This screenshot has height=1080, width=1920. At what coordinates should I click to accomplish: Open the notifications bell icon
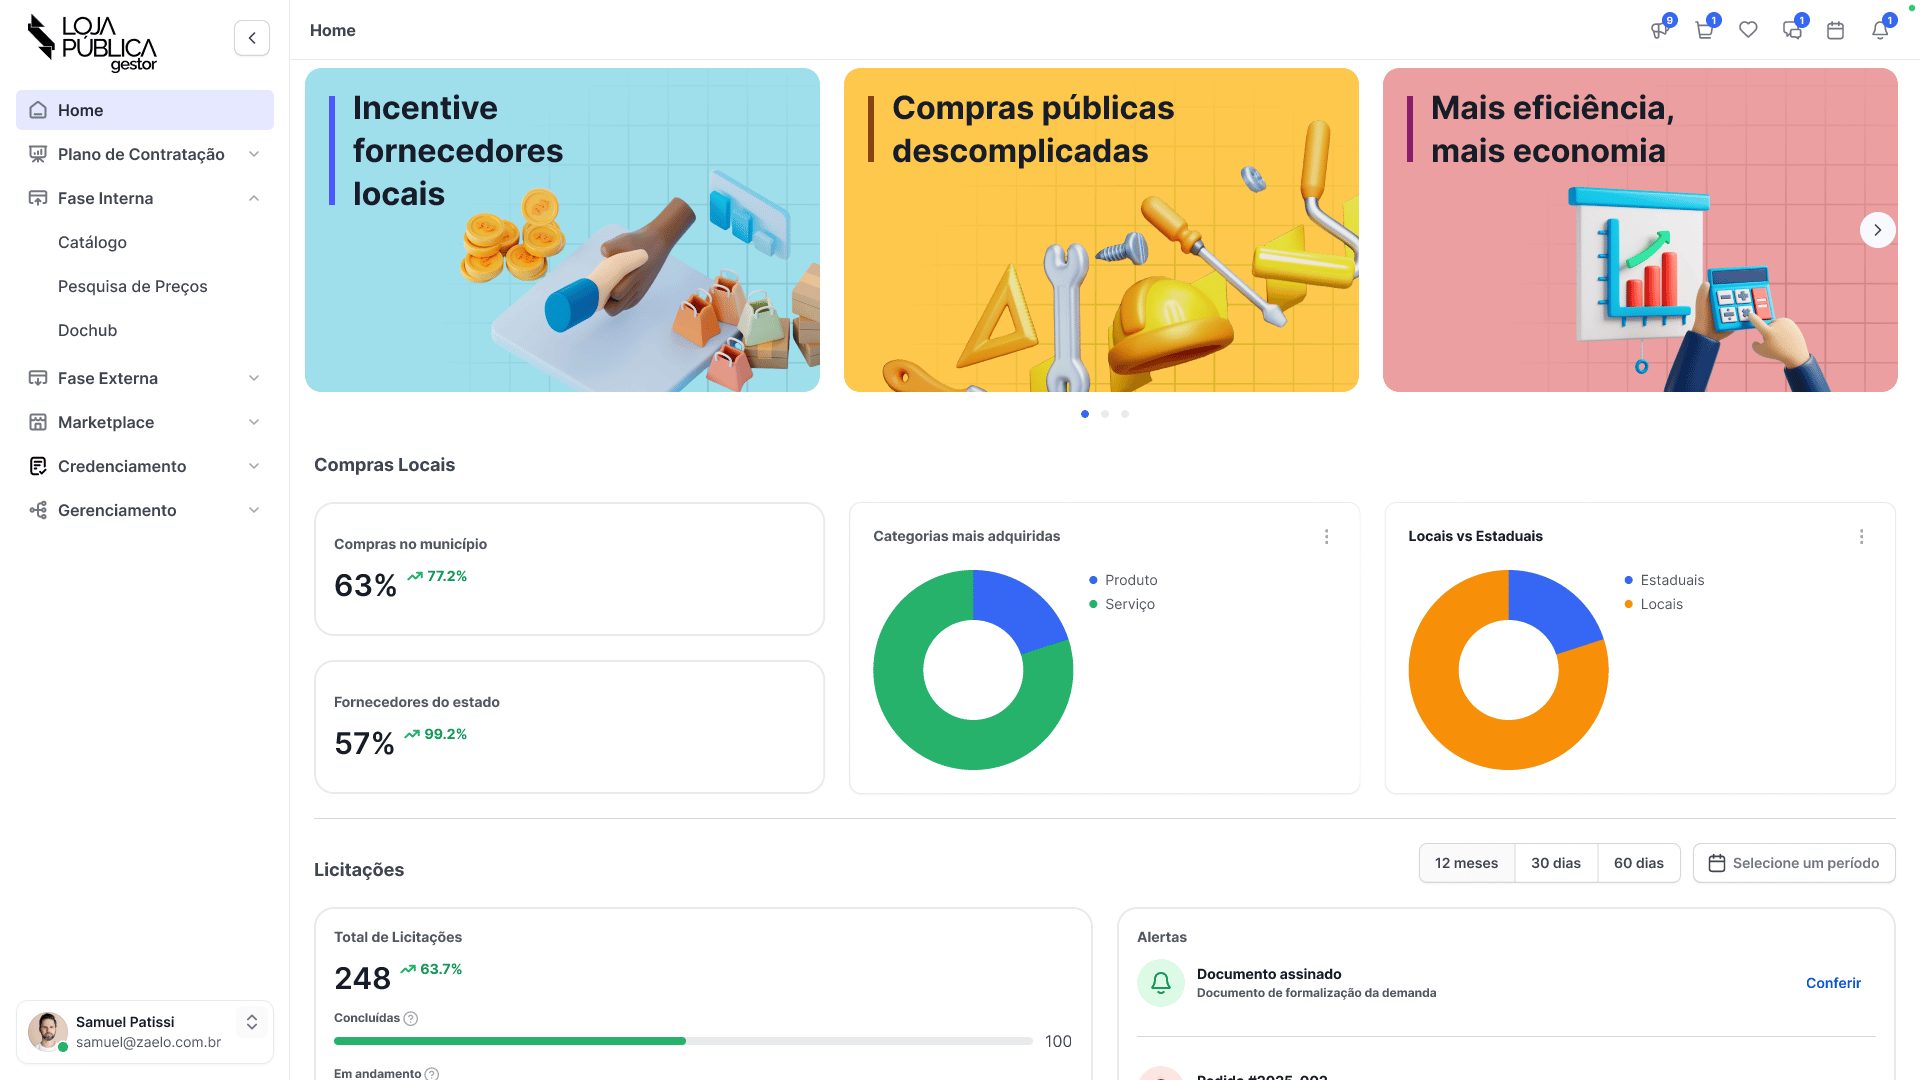coord(1880,30)
